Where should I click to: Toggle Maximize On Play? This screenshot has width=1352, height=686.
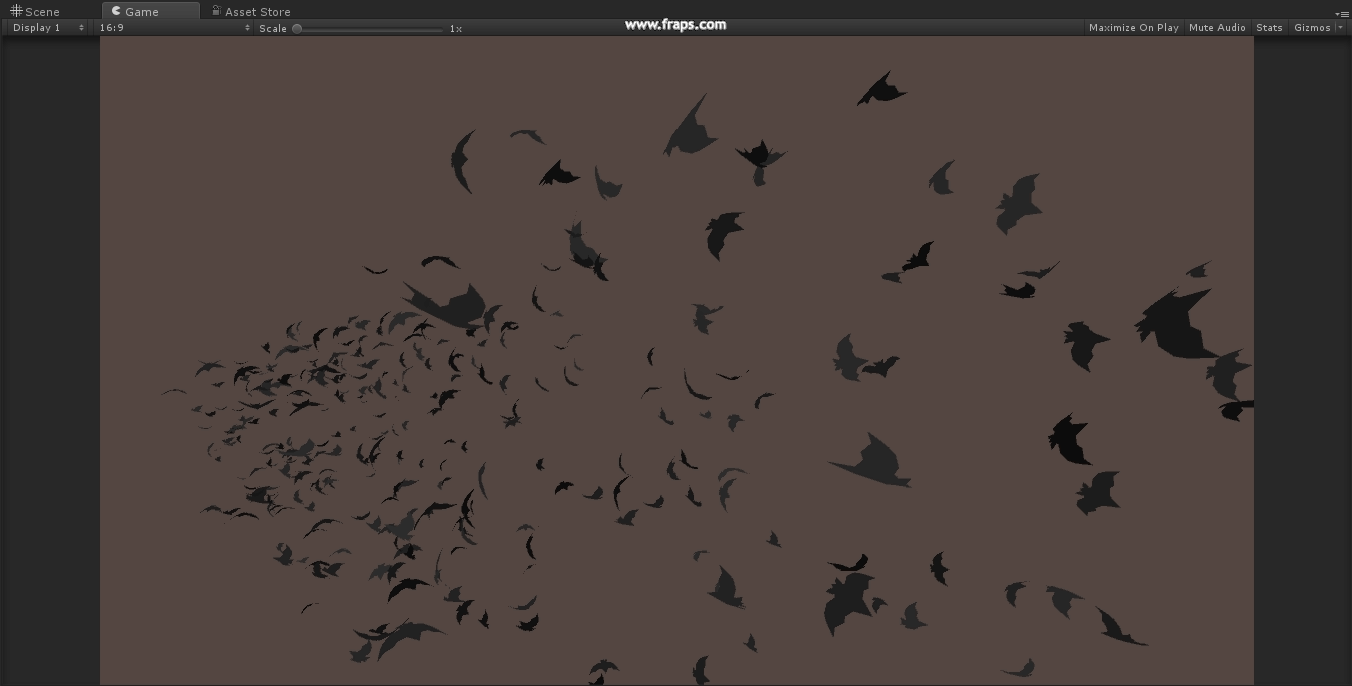tap(1134, 28)
